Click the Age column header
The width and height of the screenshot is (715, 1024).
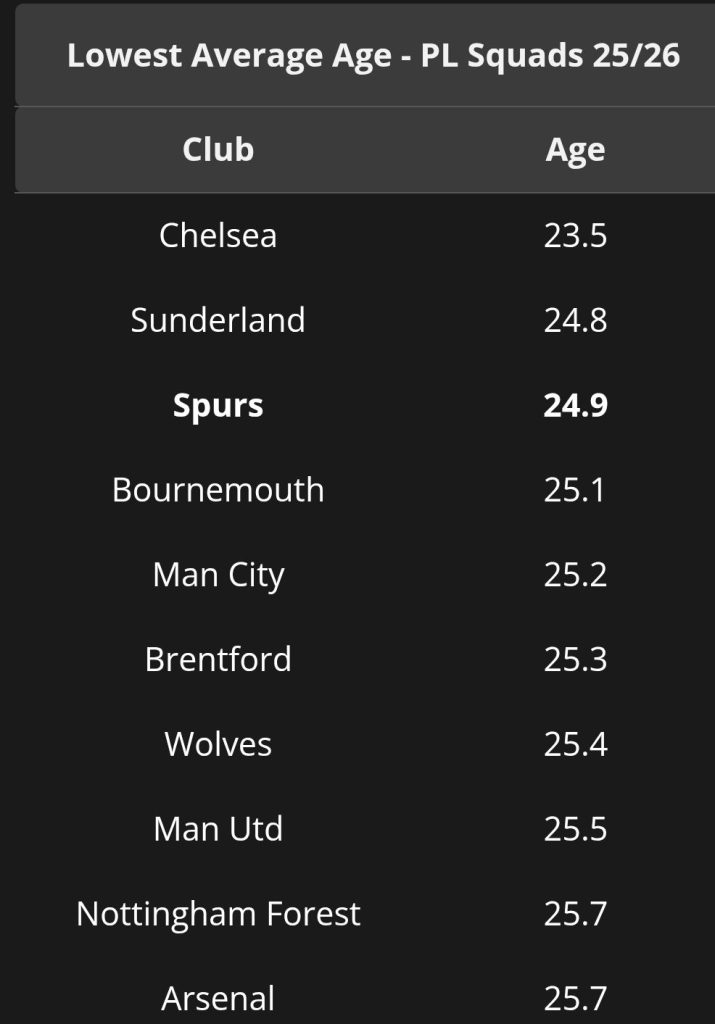pyautogui.click(x=575, y=152)
